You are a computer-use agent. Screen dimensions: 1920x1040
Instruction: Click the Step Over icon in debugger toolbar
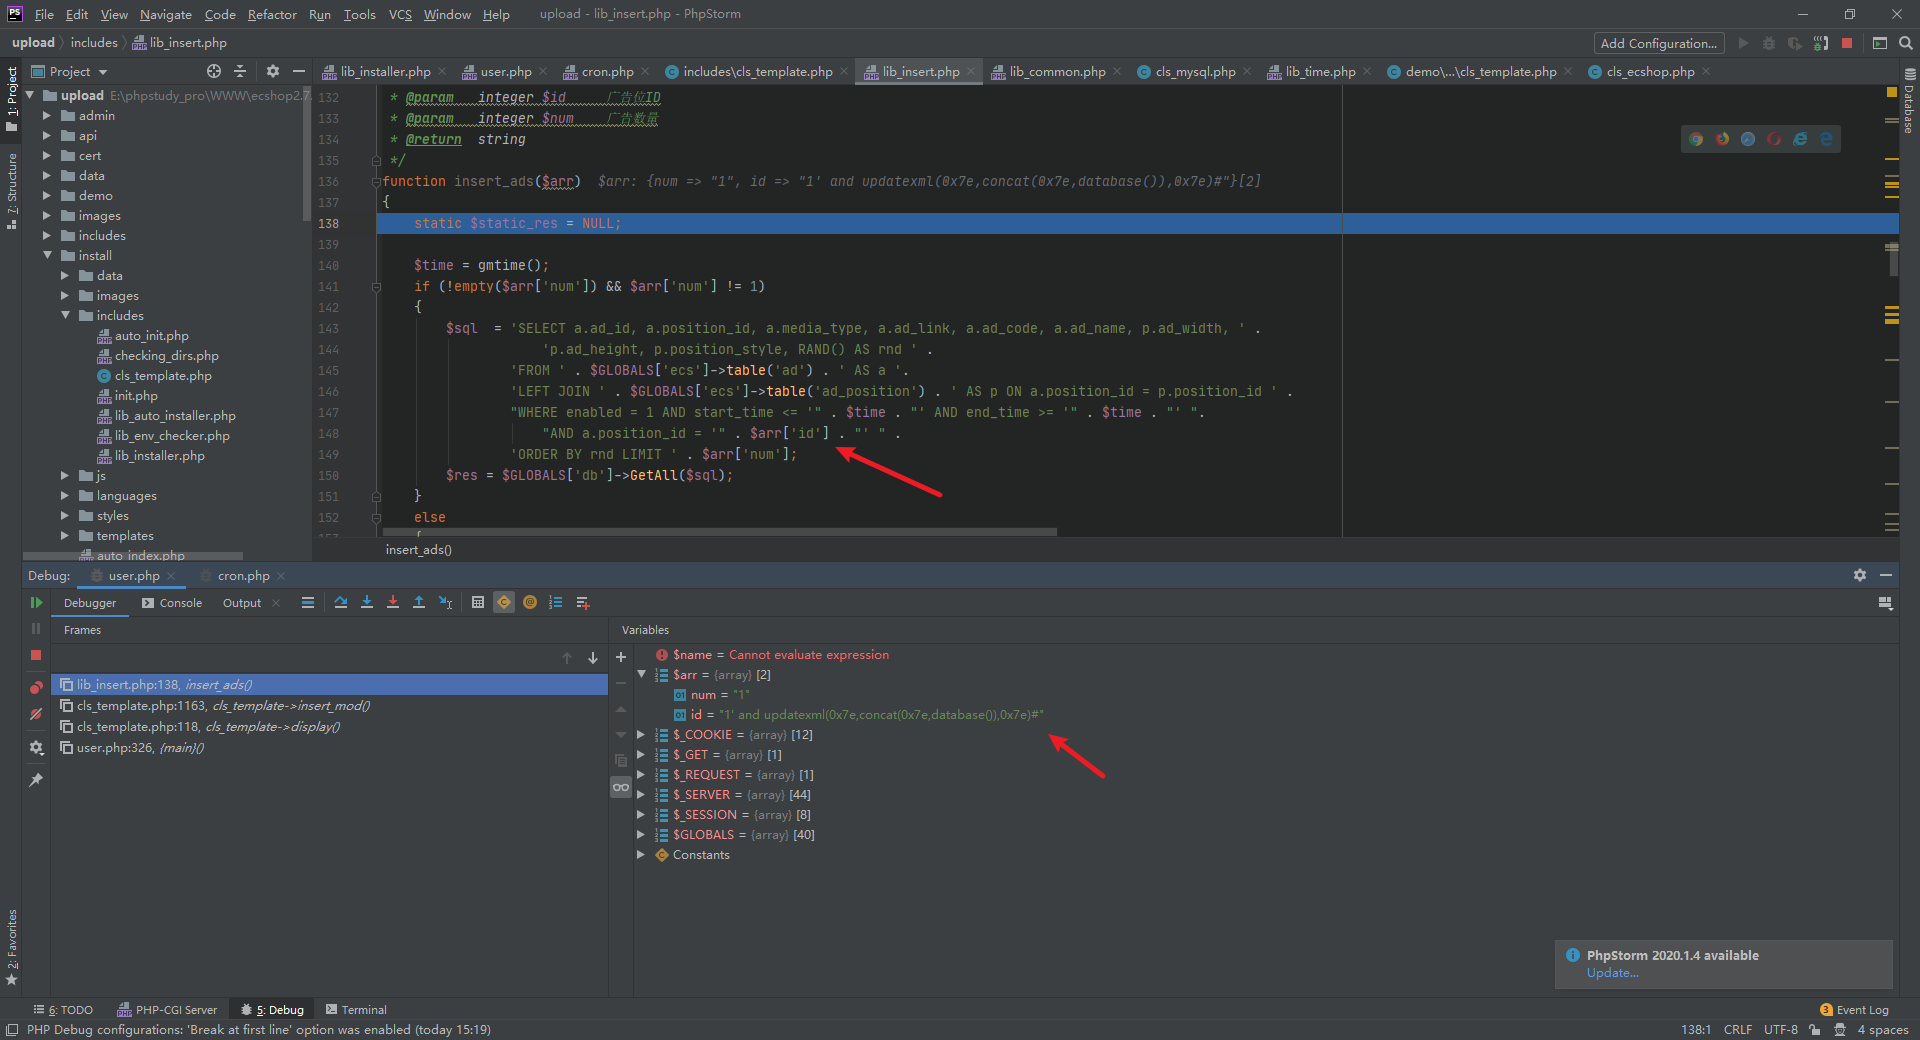(x=341, y=602)
